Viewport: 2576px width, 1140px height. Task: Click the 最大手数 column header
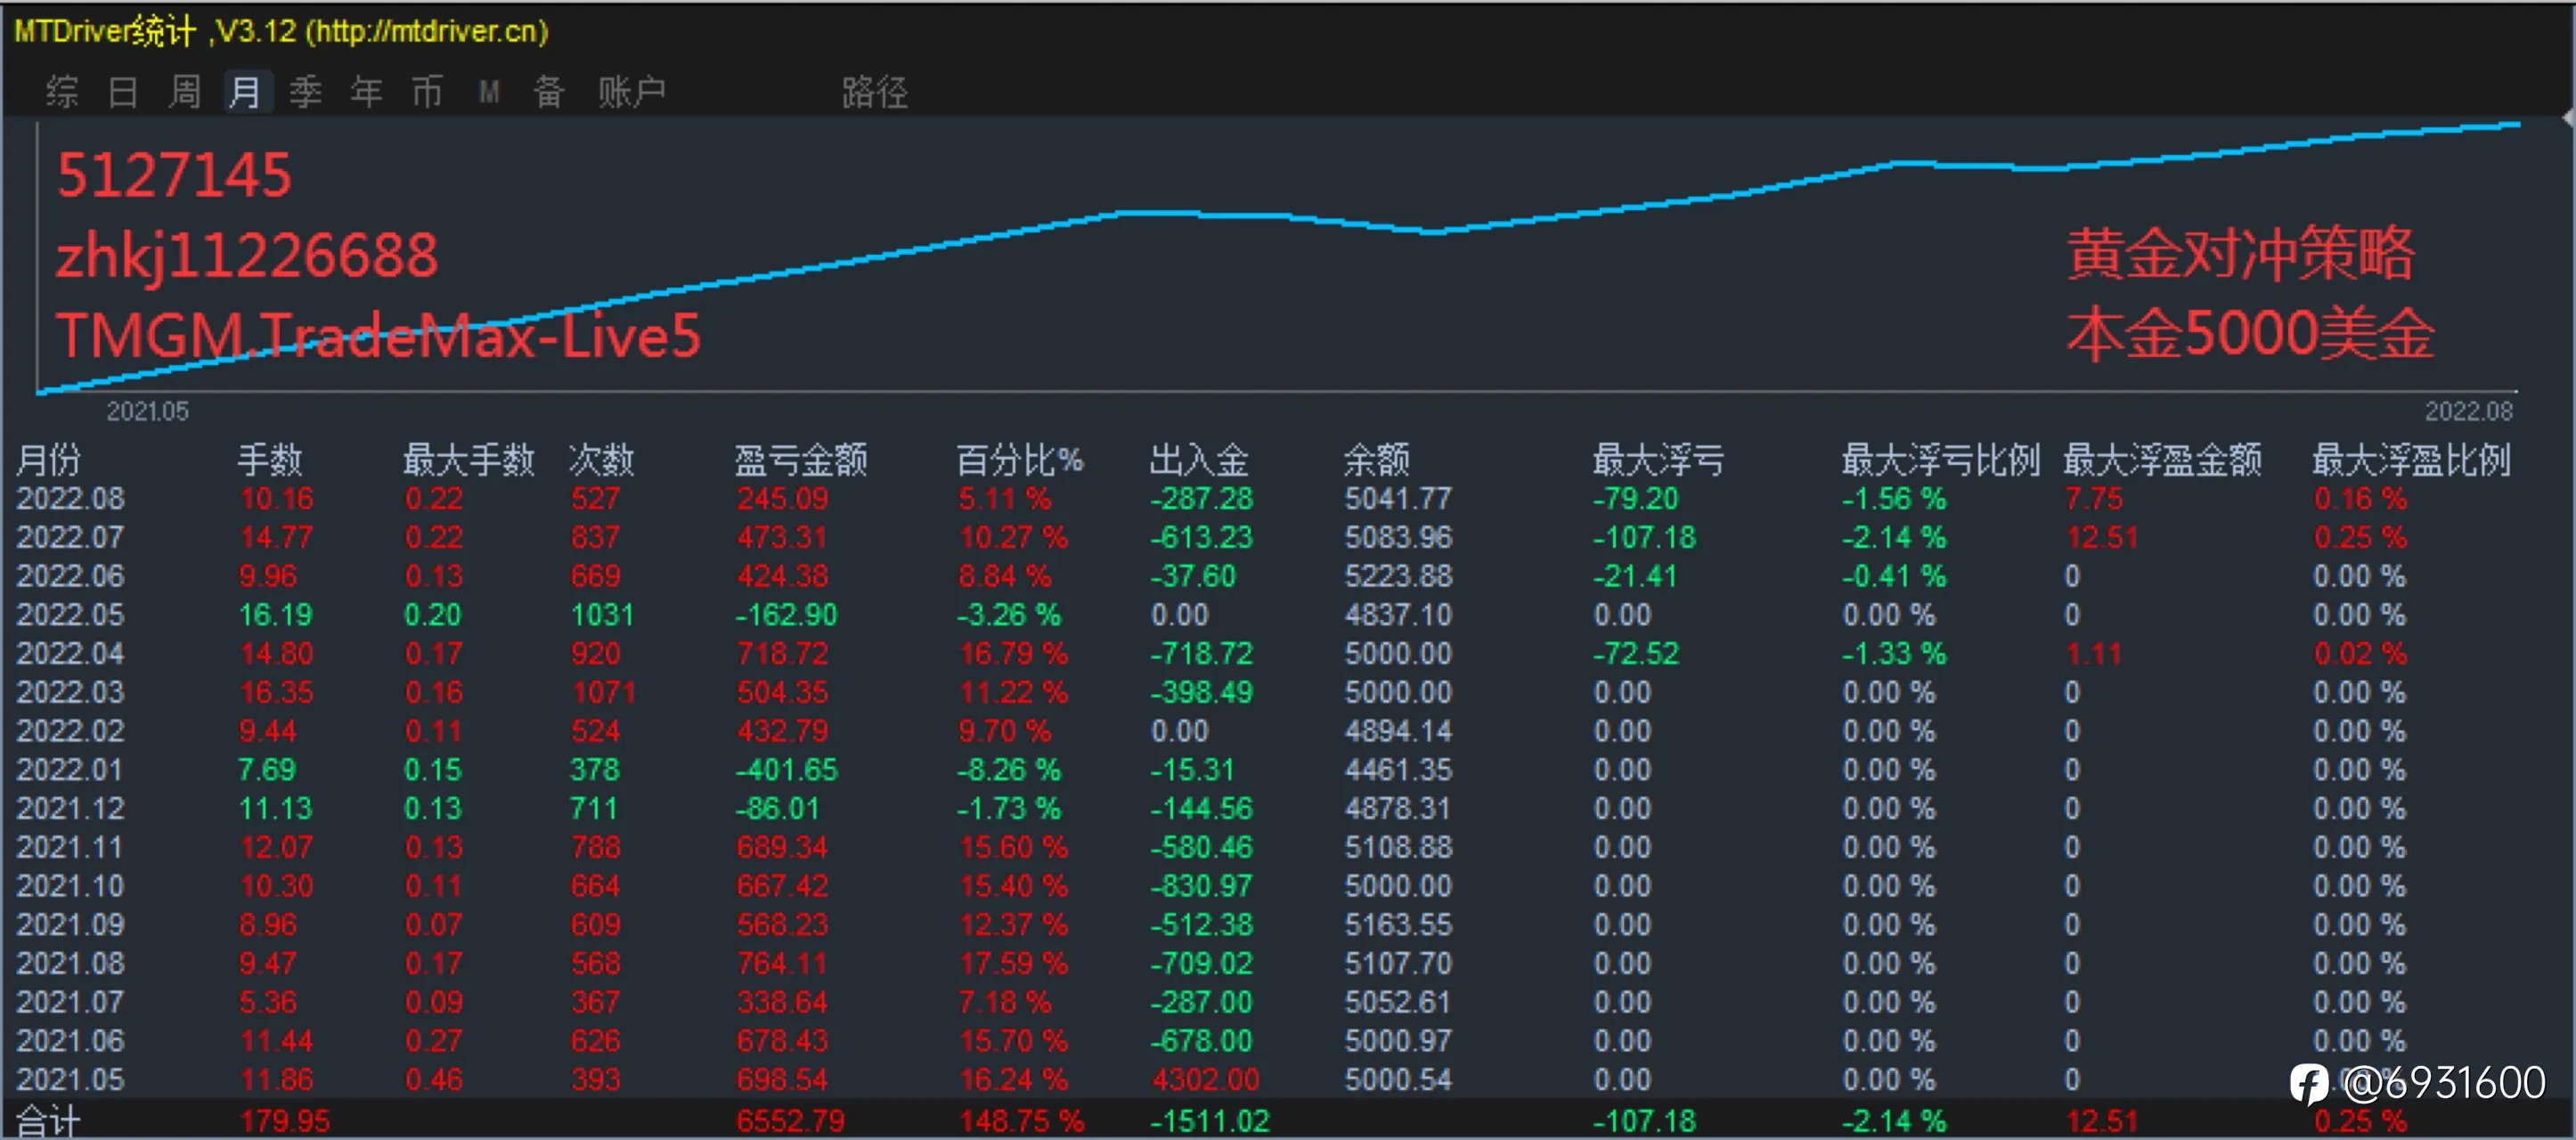[469, 460]
